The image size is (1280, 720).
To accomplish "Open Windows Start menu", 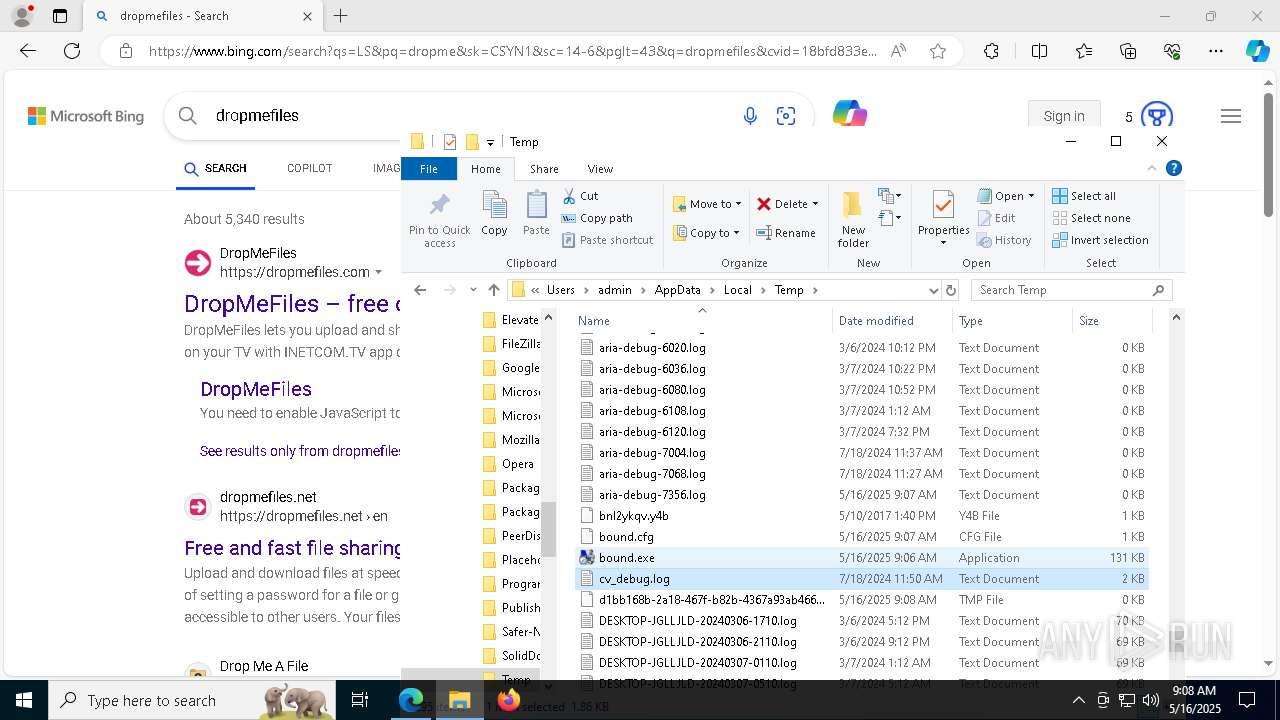I will [22, 700].
